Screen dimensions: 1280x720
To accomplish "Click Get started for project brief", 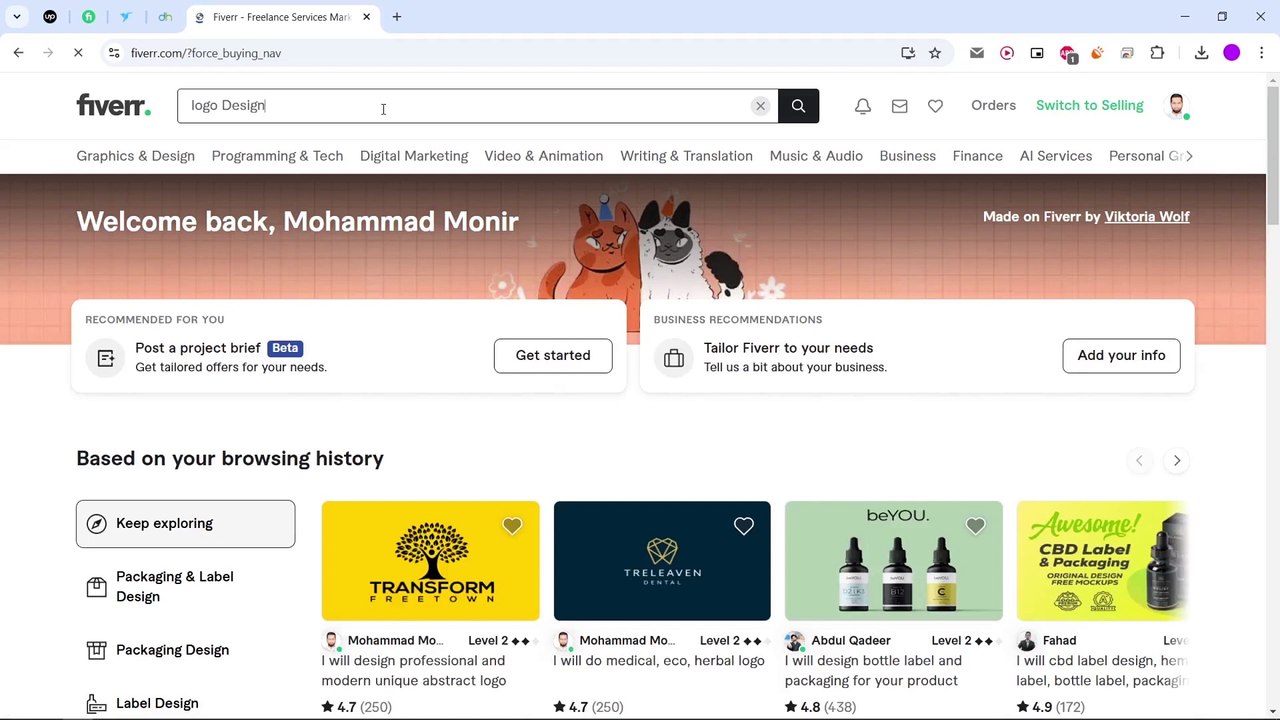I will coord(553,355).
